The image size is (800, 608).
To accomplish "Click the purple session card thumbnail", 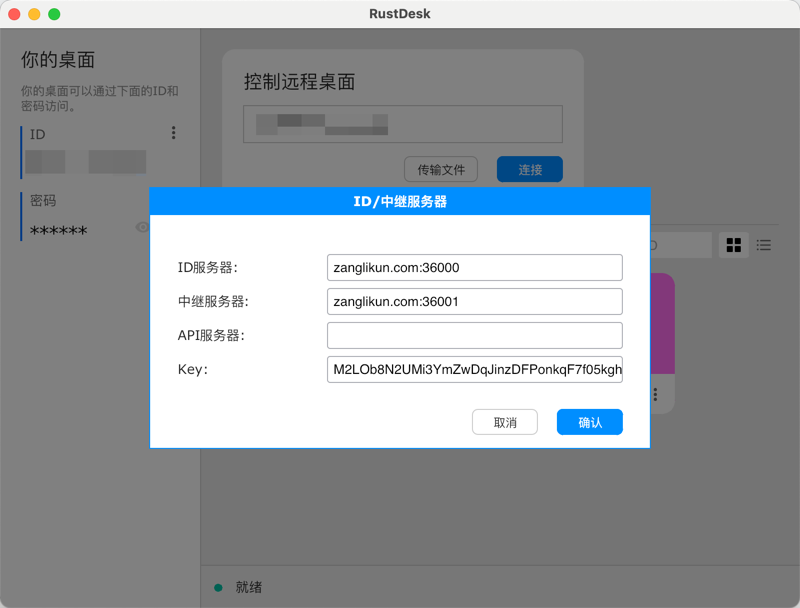I will point(662,320).
